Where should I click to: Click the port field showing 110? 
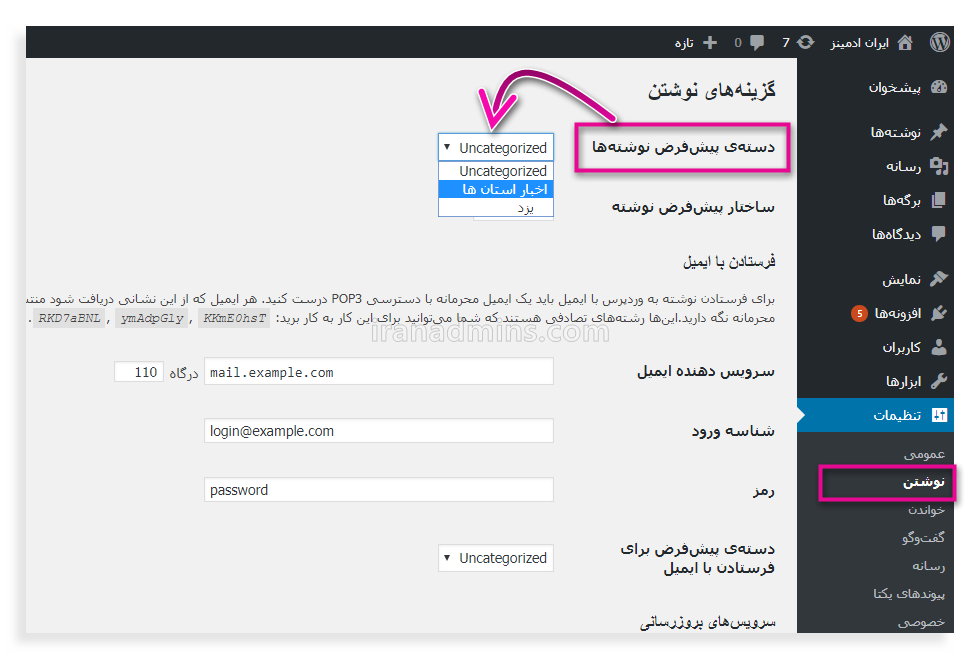(139, 372)
